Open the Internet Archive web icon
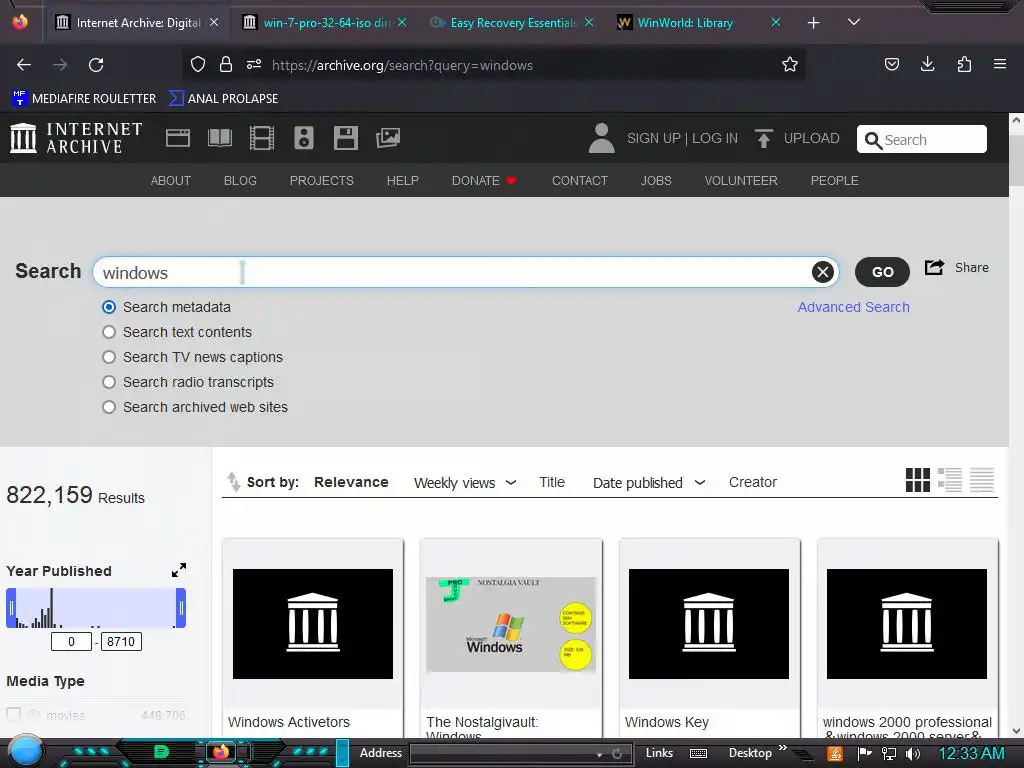 178,138
